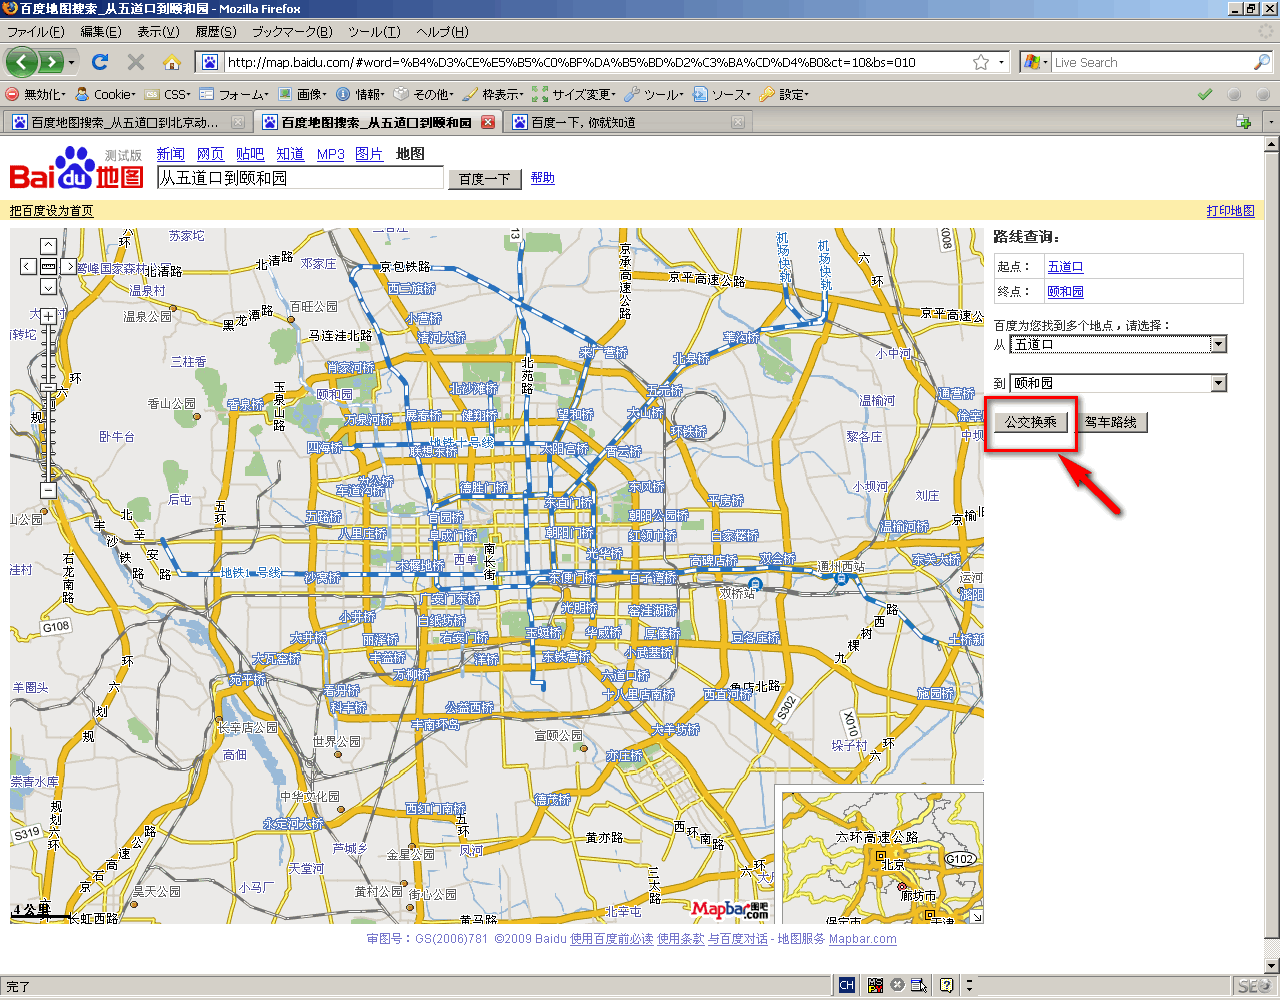Click the 百度一下 search button
Screen dimensions: 1280x1000
pyautogui.click(x=484, y=179)
